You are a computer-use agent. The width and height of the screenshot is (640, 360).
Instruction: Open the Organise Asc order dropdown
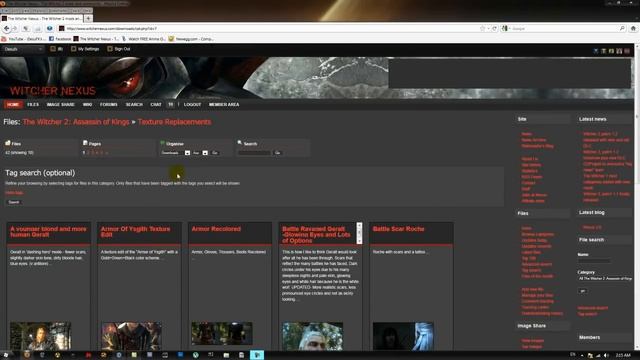pyautogui.click(x=200, y=153)
